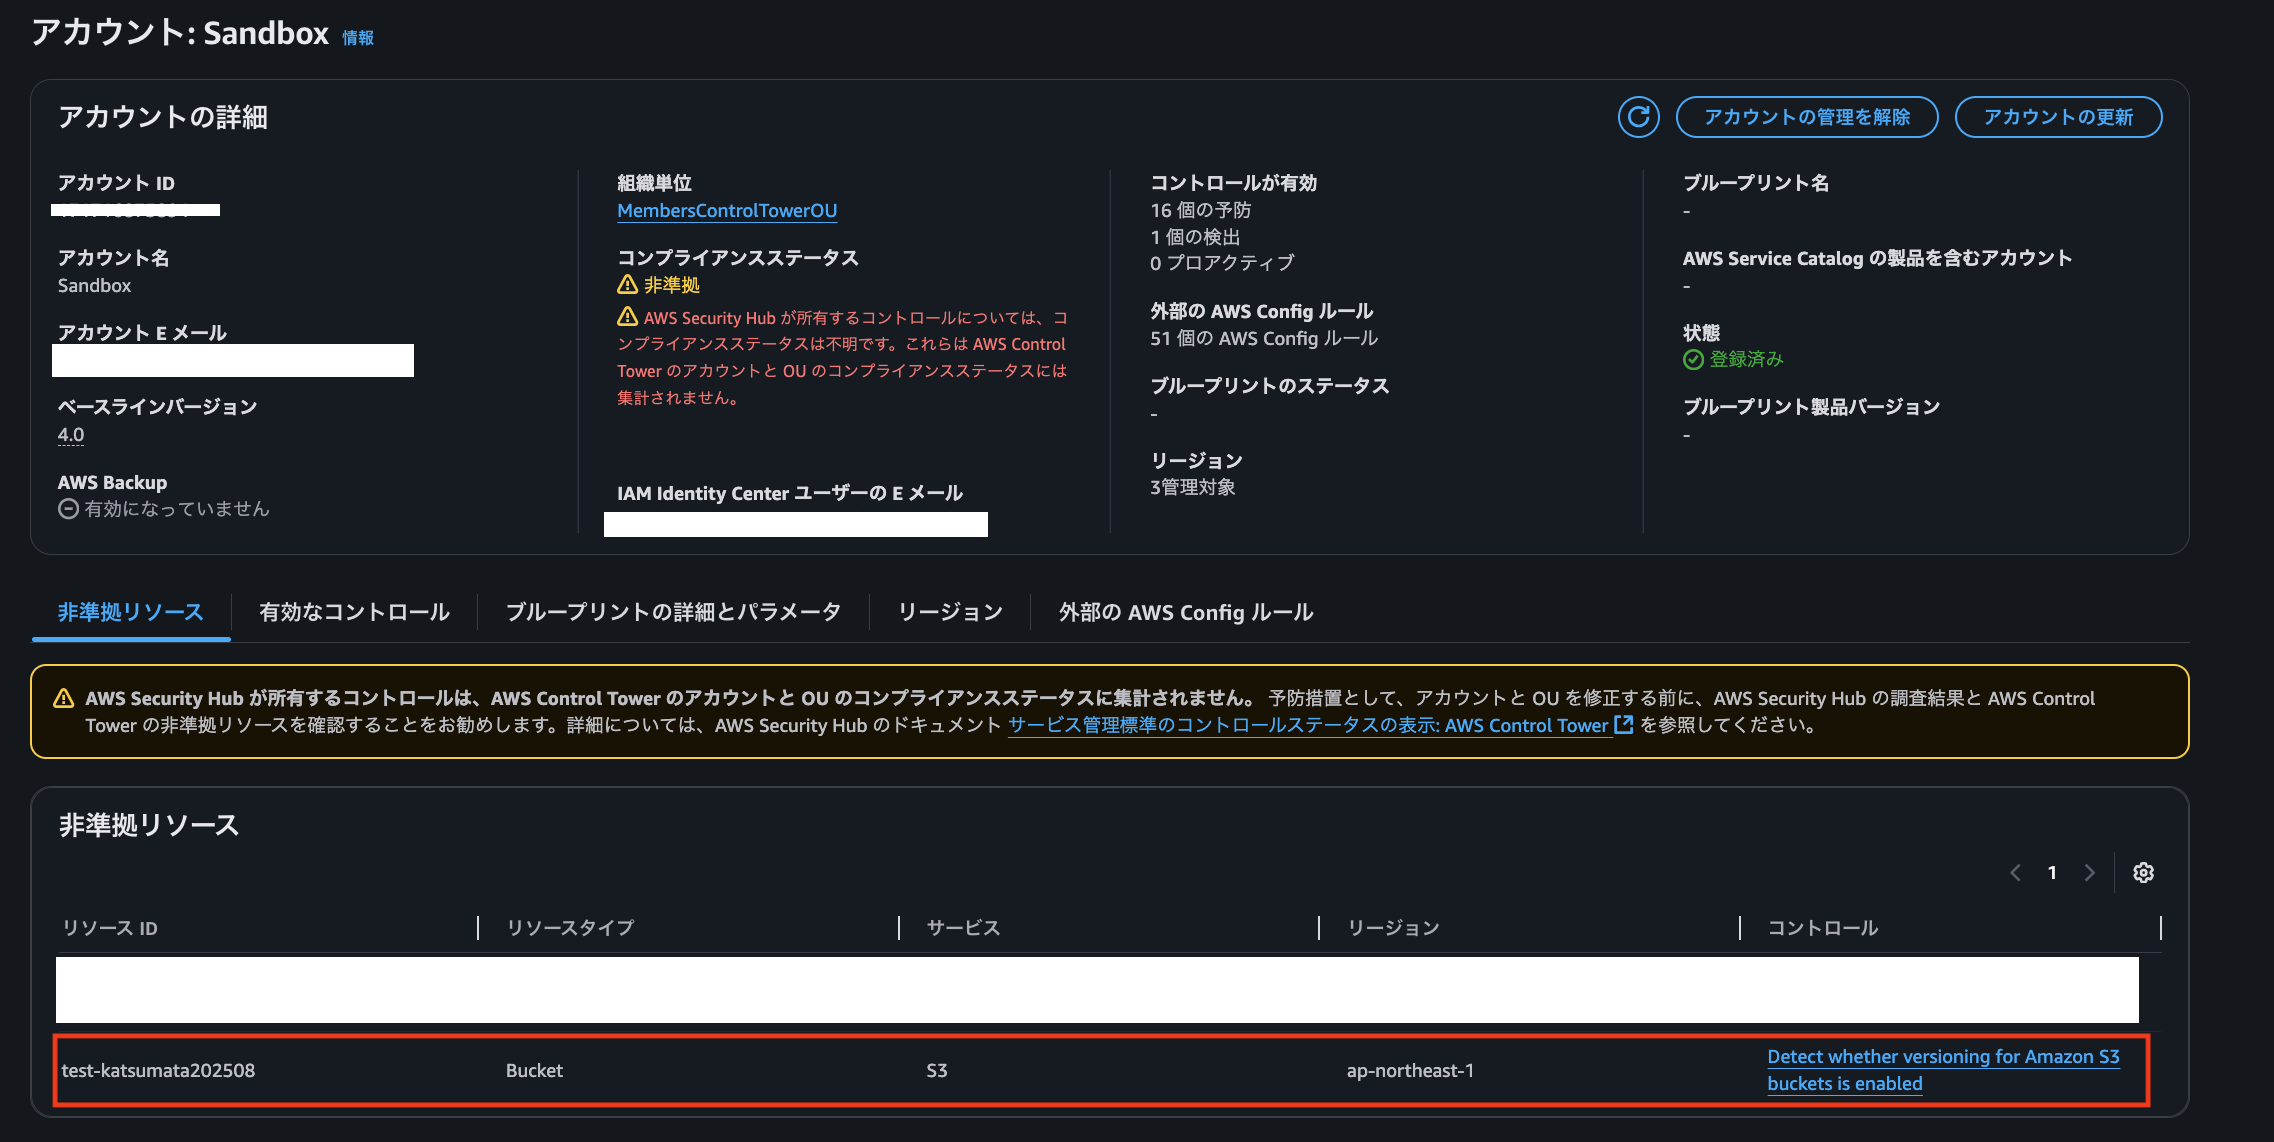2274x1142 pixels.
Task: Click the test-katsumata202508 resource ID cell
Action: pyautogui.click(x=158, y=1070)
